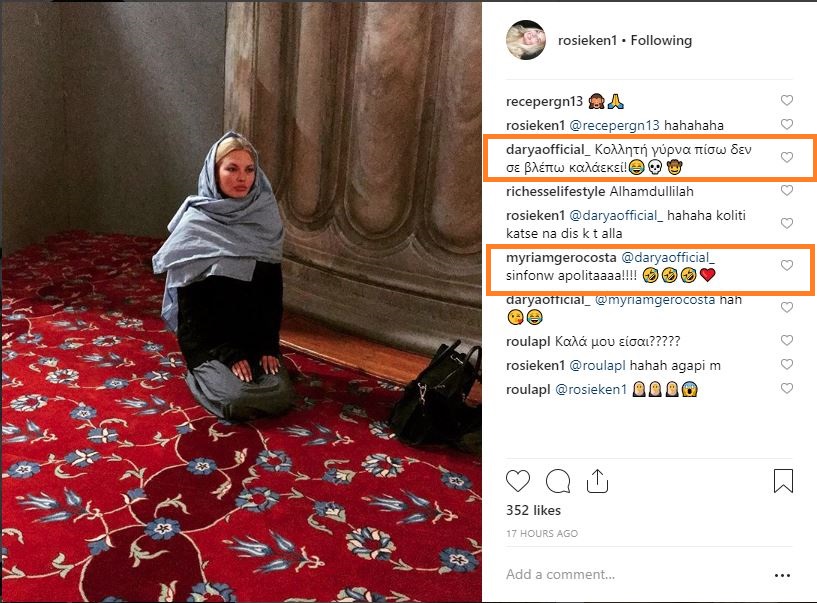817x603 pixels.
Task: Like the first daryaofficial_ Greek comment
Action: [786, 157]
